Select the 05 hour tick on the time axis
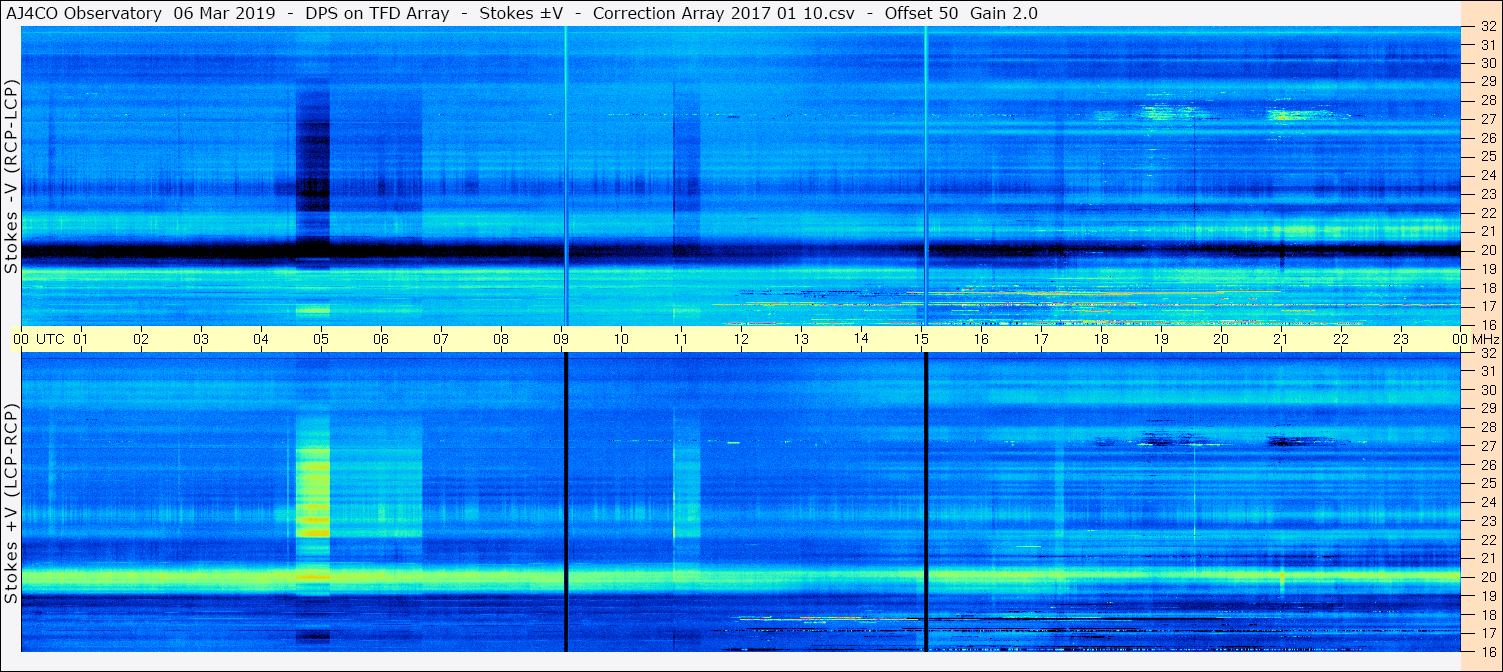The image size is (1503, 672). click(321, 339)
